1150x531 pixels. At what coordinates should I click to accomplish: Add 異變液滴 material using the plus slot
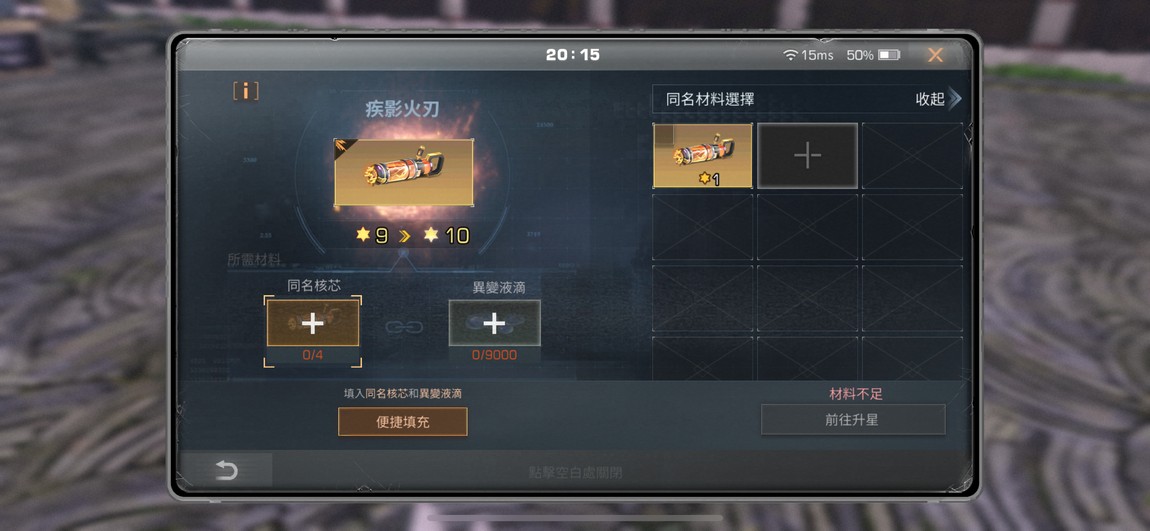tap(494, 323)
